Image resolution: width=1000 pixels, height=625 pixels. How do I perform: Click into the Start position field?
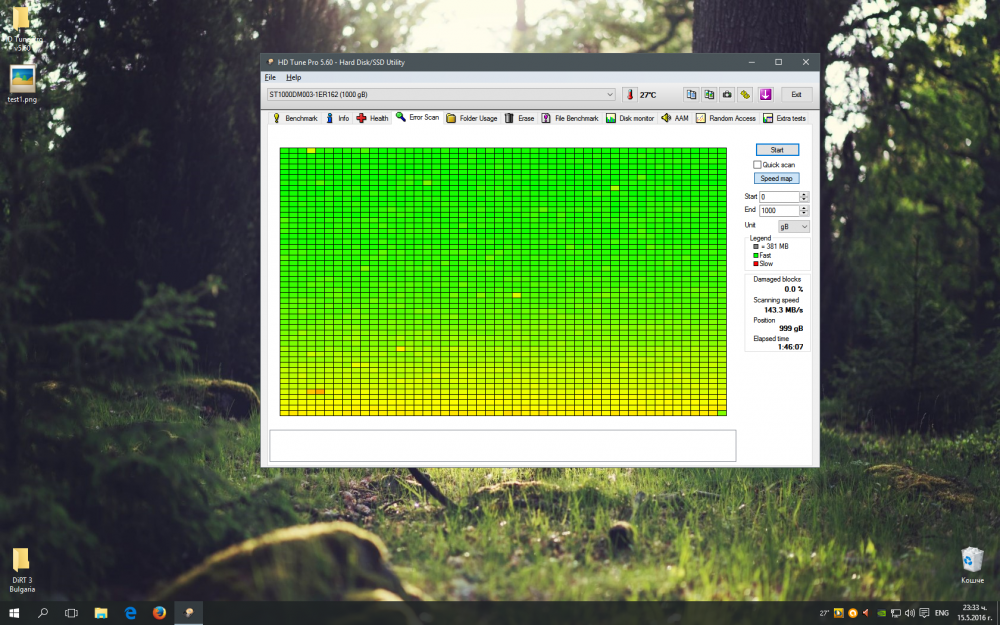779,197
